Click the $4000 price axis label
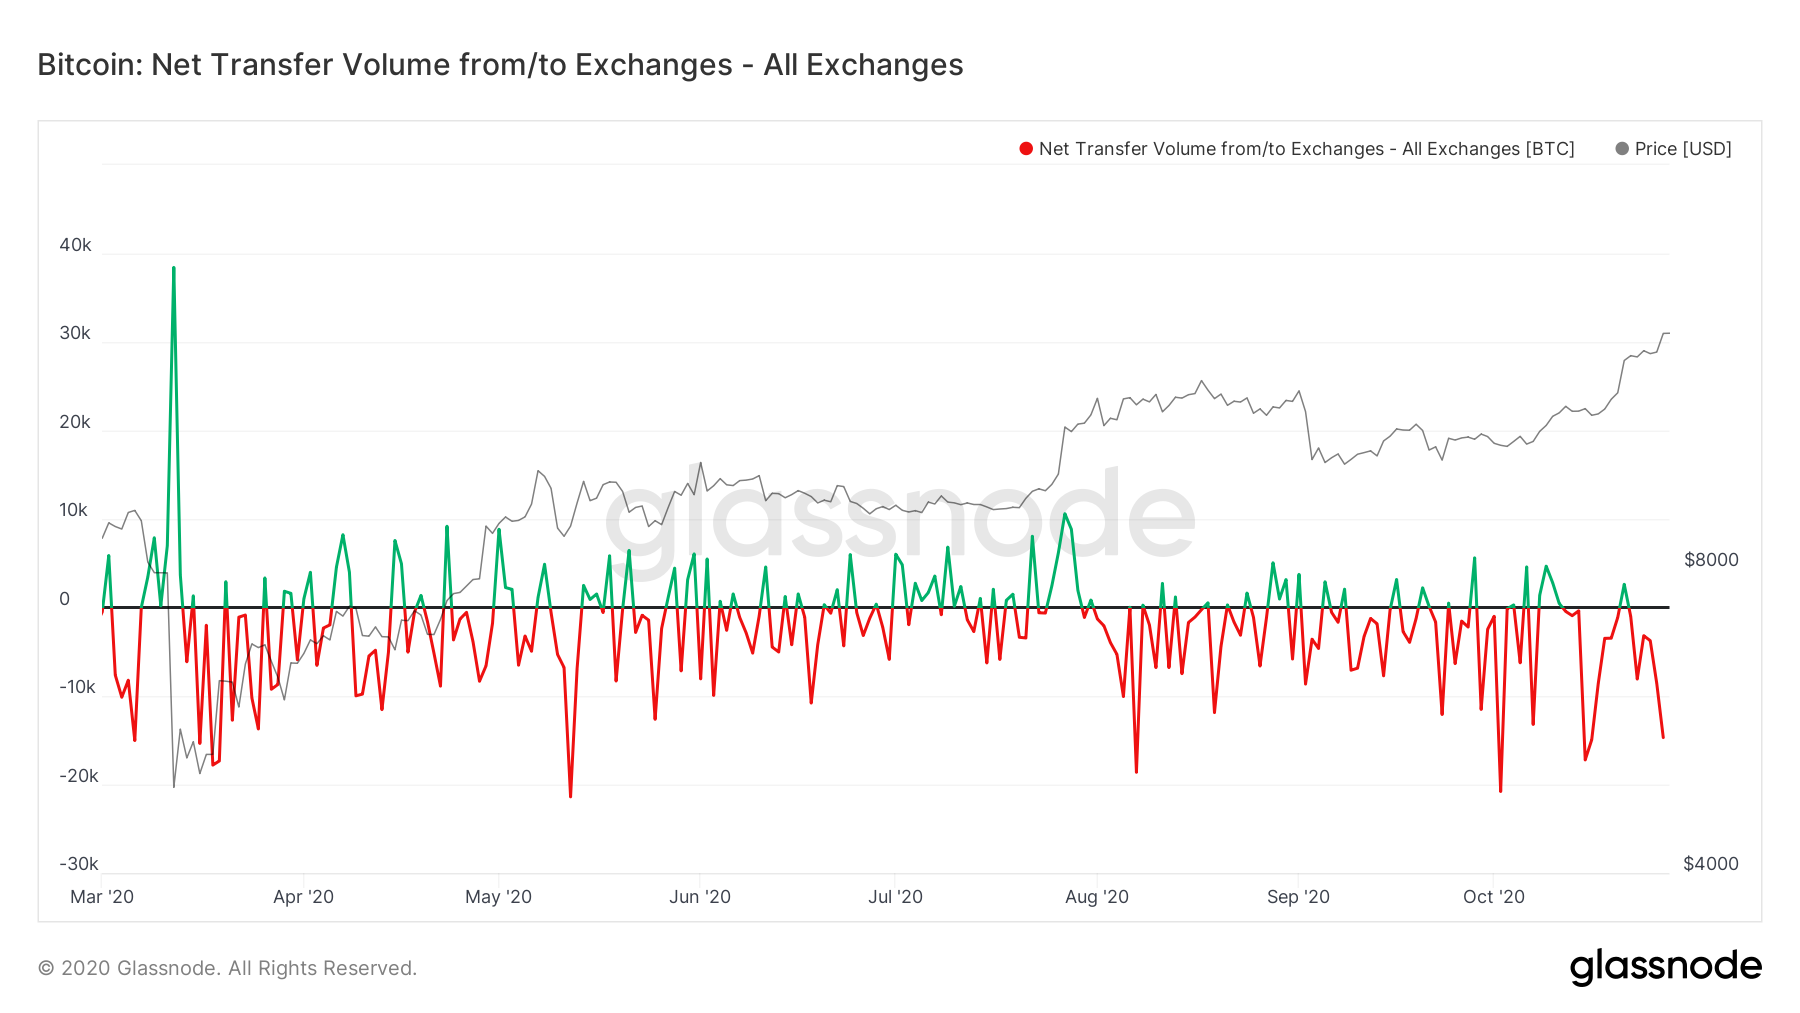The height and width of the screenshot is (1013, 1800). 1711,864
